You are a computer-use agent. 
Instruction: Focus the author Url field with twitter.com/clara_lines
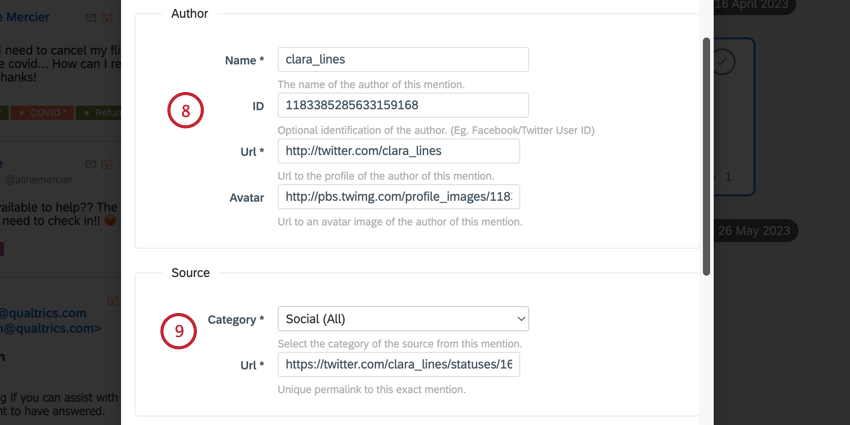[399, 151]
